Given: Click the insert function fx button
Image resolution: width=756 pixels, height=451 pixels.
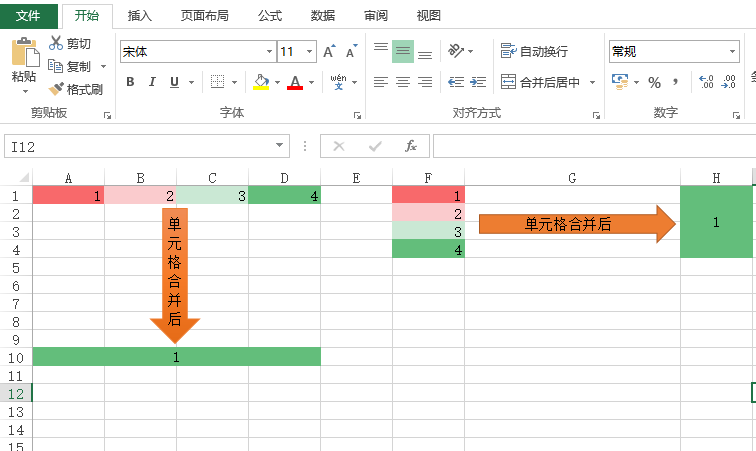Looking at the screenshot, I should coord(411,146).
